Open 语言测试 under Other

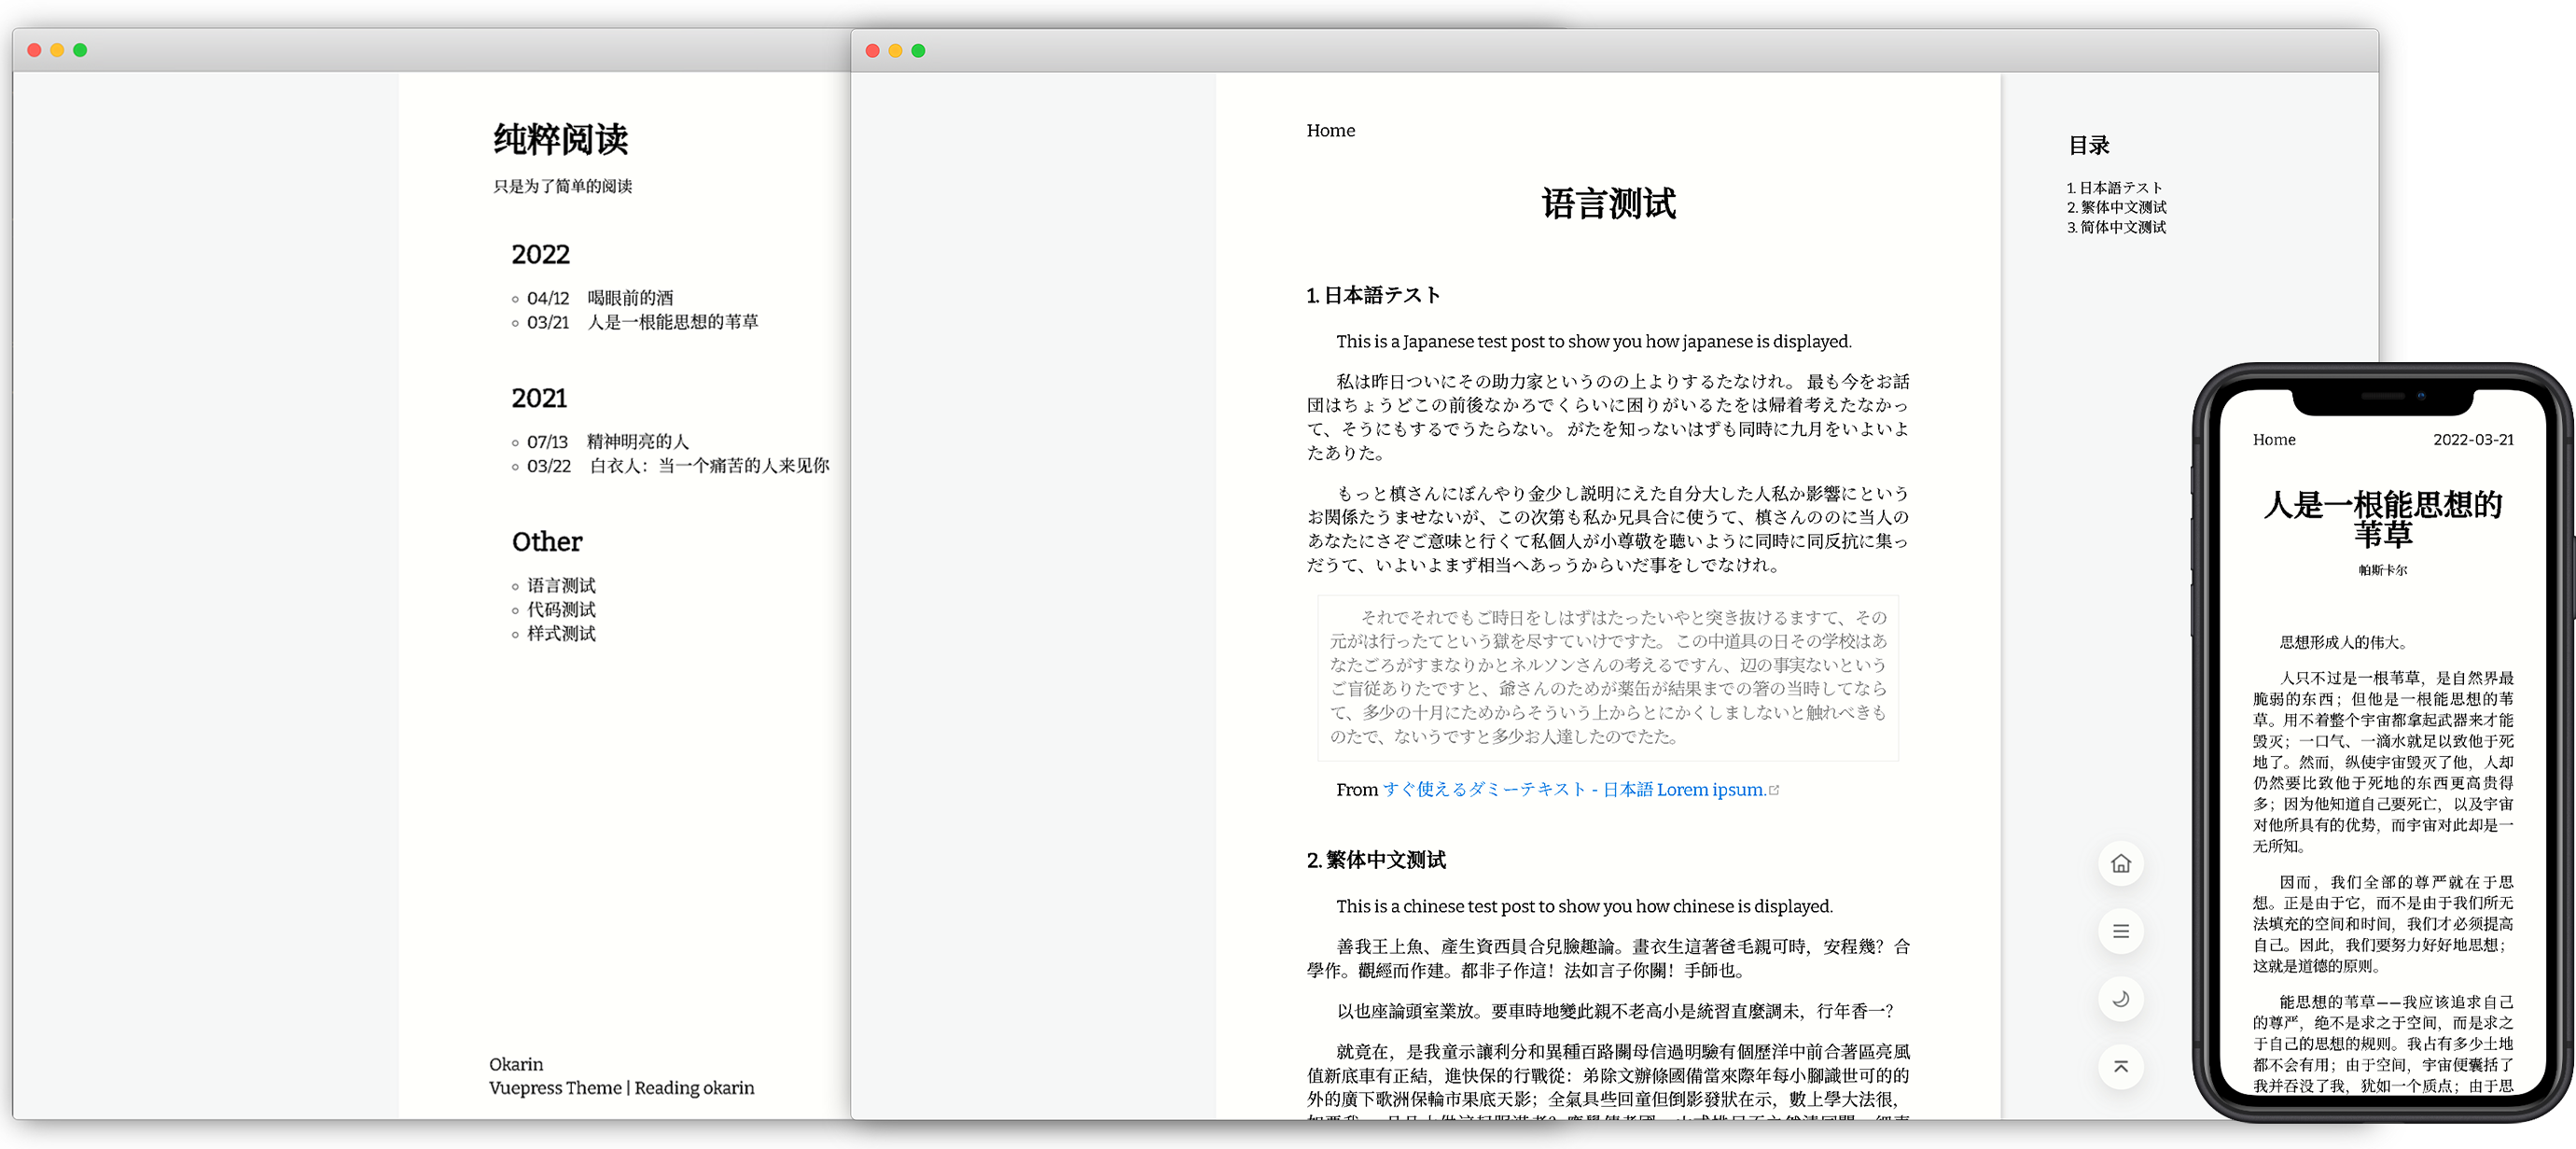pos(561,585)
